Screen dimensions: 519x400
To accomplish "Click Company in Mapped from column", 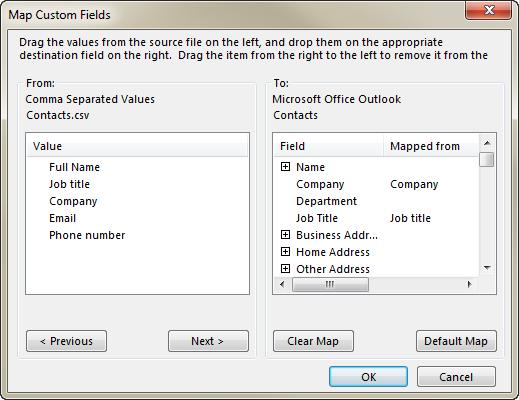I will tap(414, 184).
